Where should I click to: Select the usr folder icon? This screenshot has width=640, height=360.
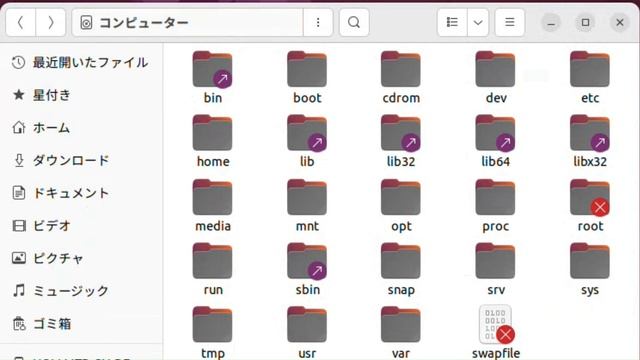click(x=307, y=325)
